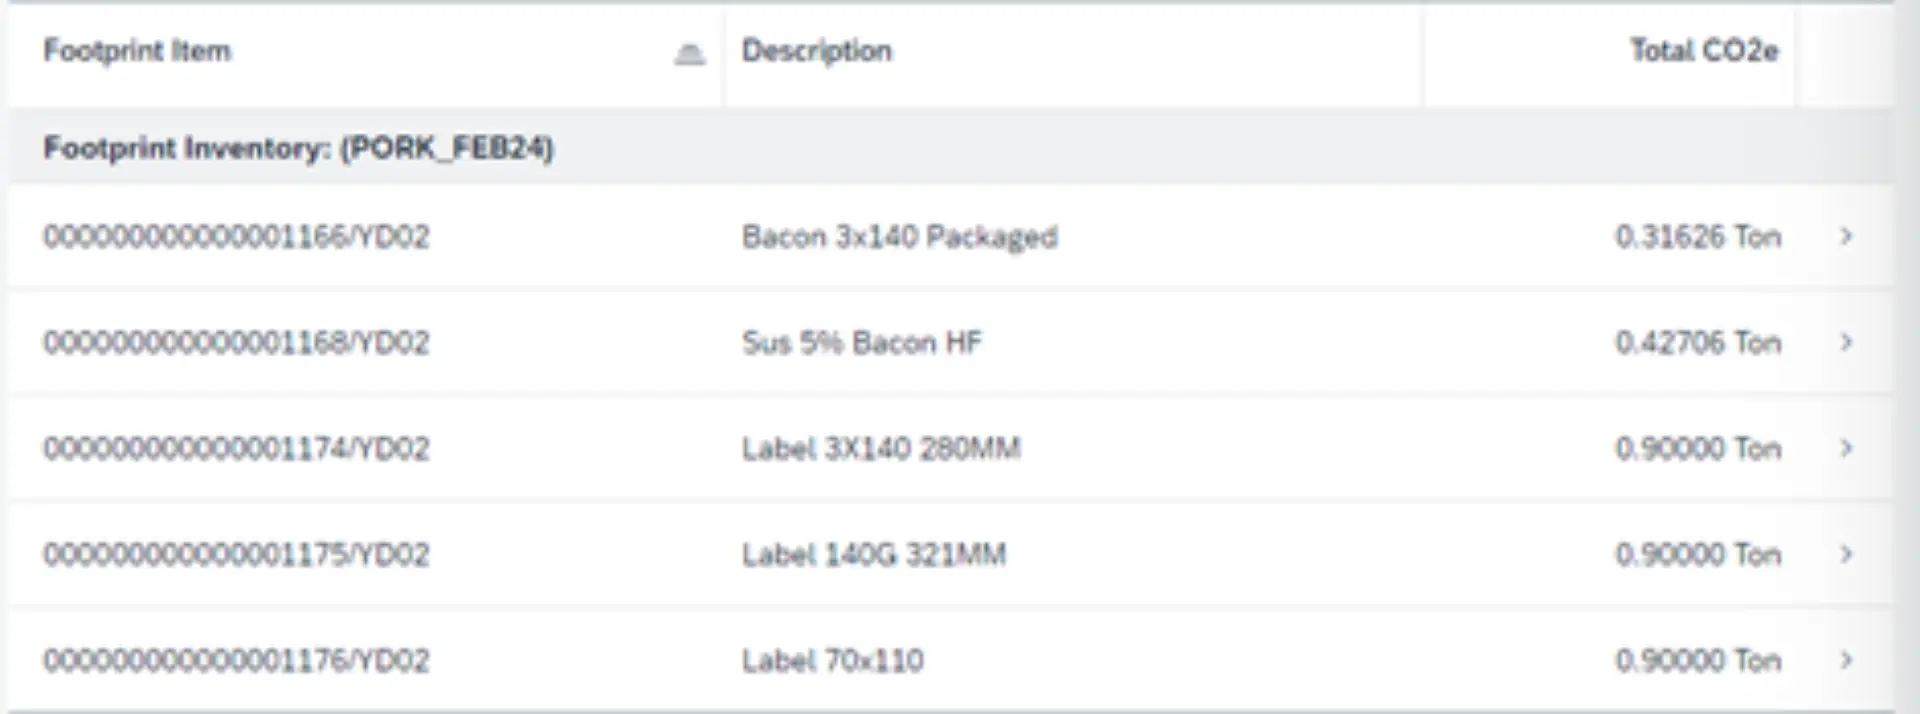This screenshot has height=714, width=1920.
Task: Open details arrow for Label 70x110
Action: pyautogui.click(x=1846, y=660)
